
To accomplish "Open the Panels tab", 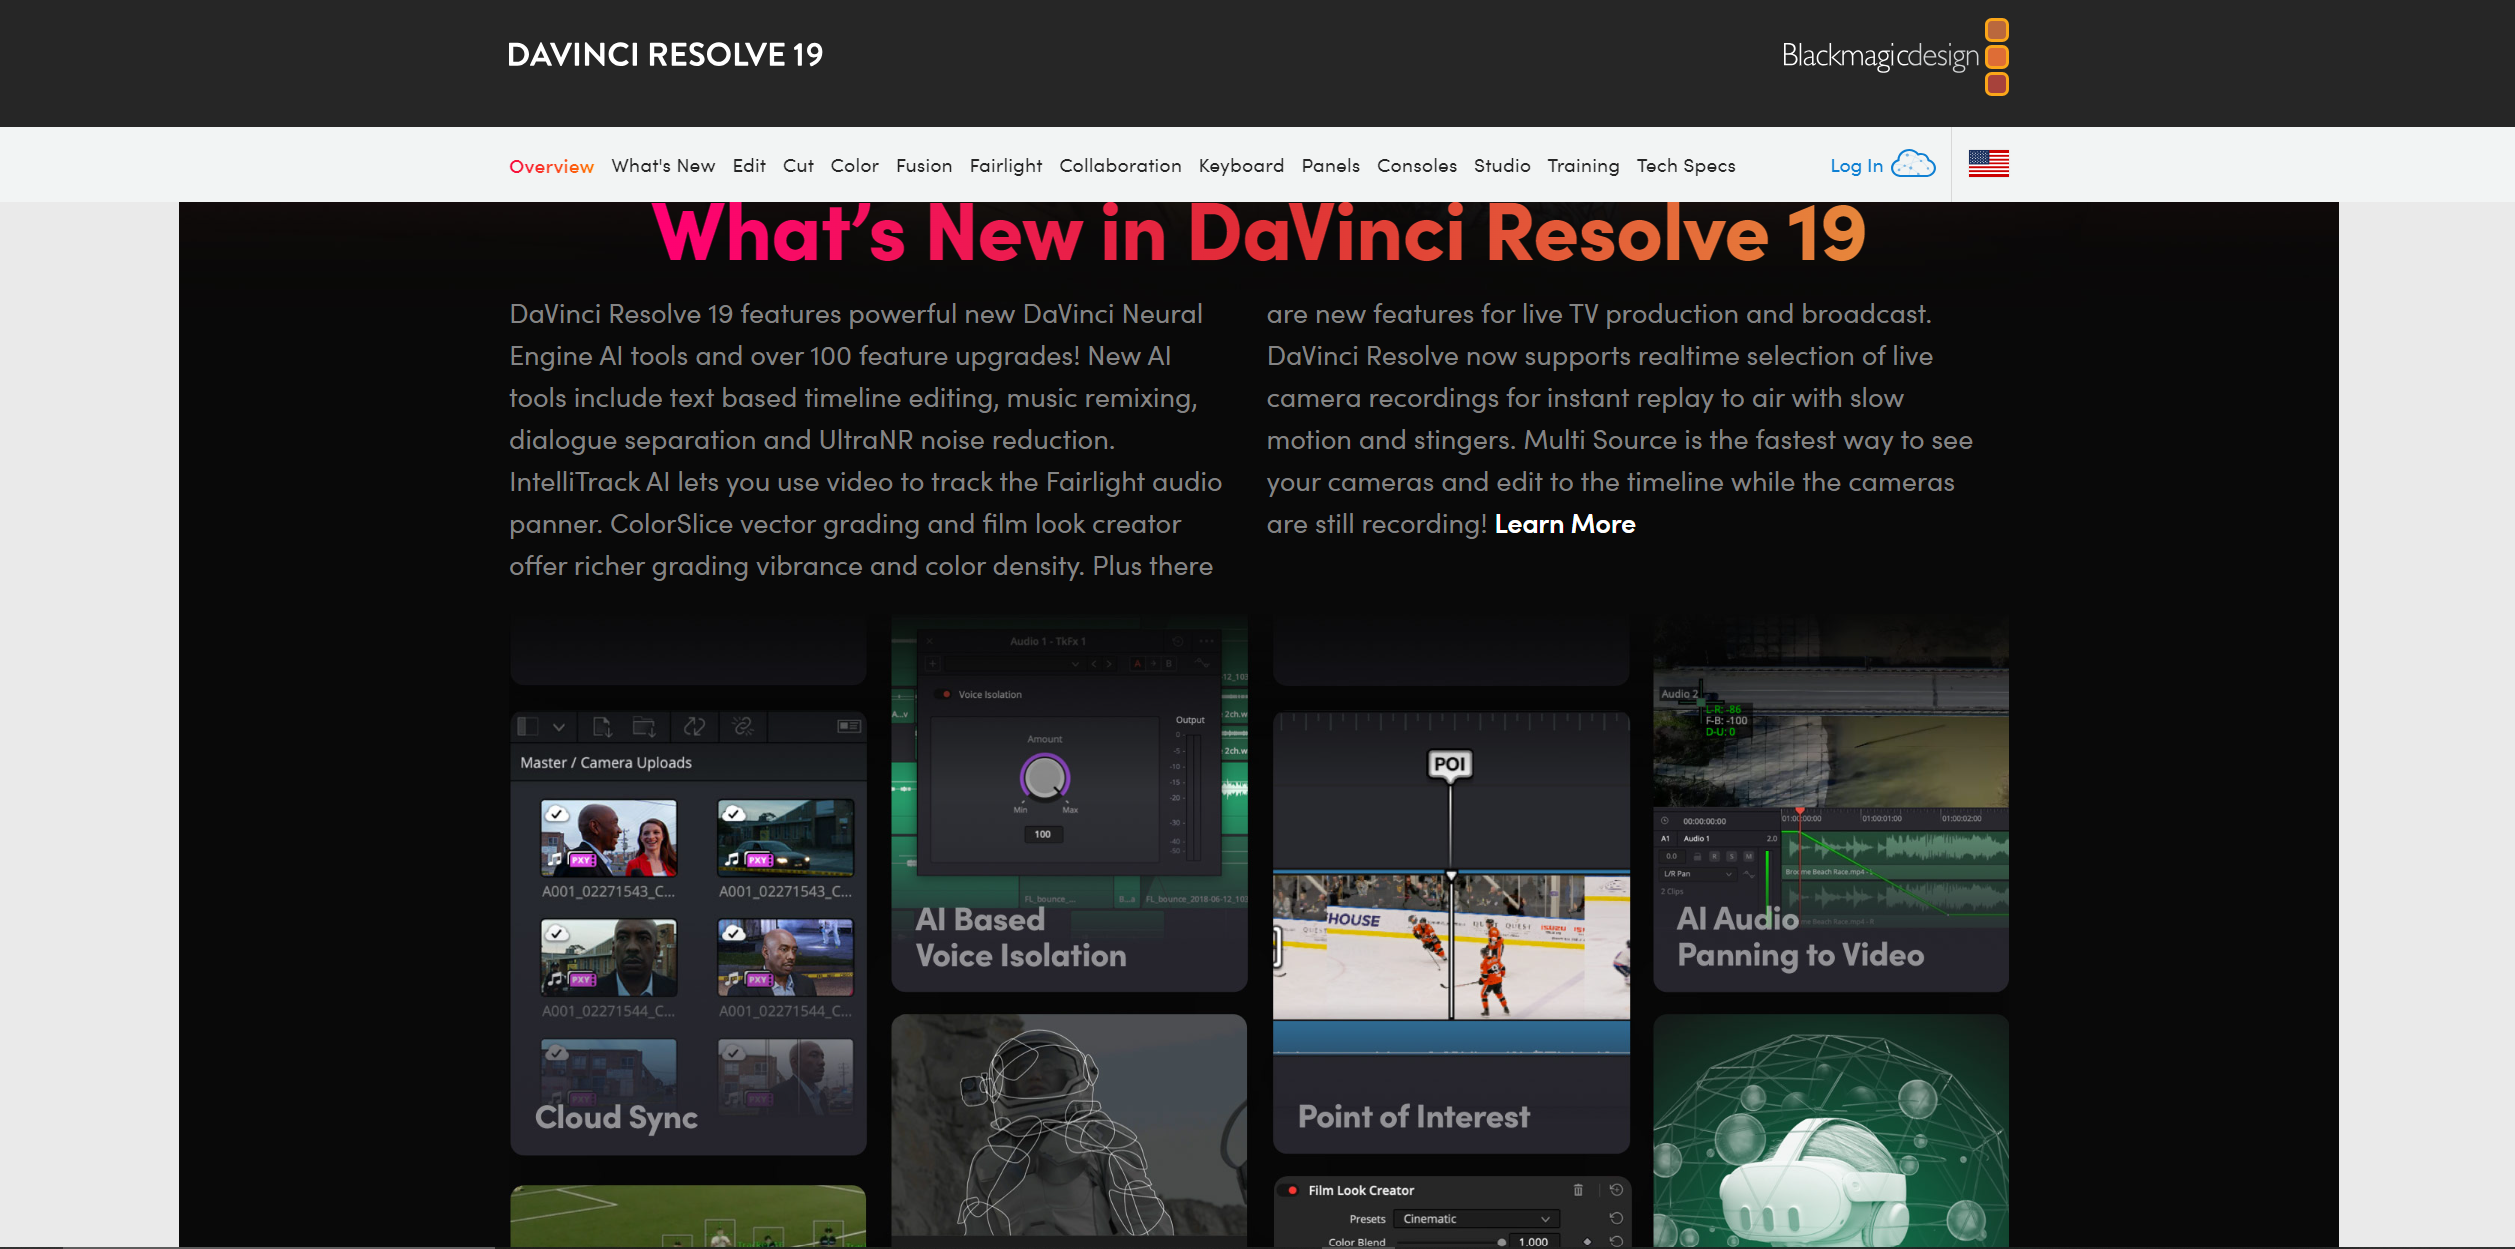I will tap(1330, 166).
